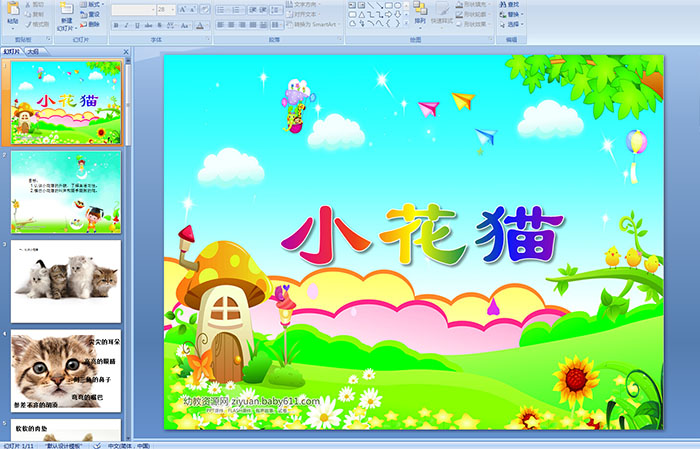This screenshot has width=700, height=449.
Task: Select slide 1 thumbnail titled 小花猫
Action: tap(66, 103)
